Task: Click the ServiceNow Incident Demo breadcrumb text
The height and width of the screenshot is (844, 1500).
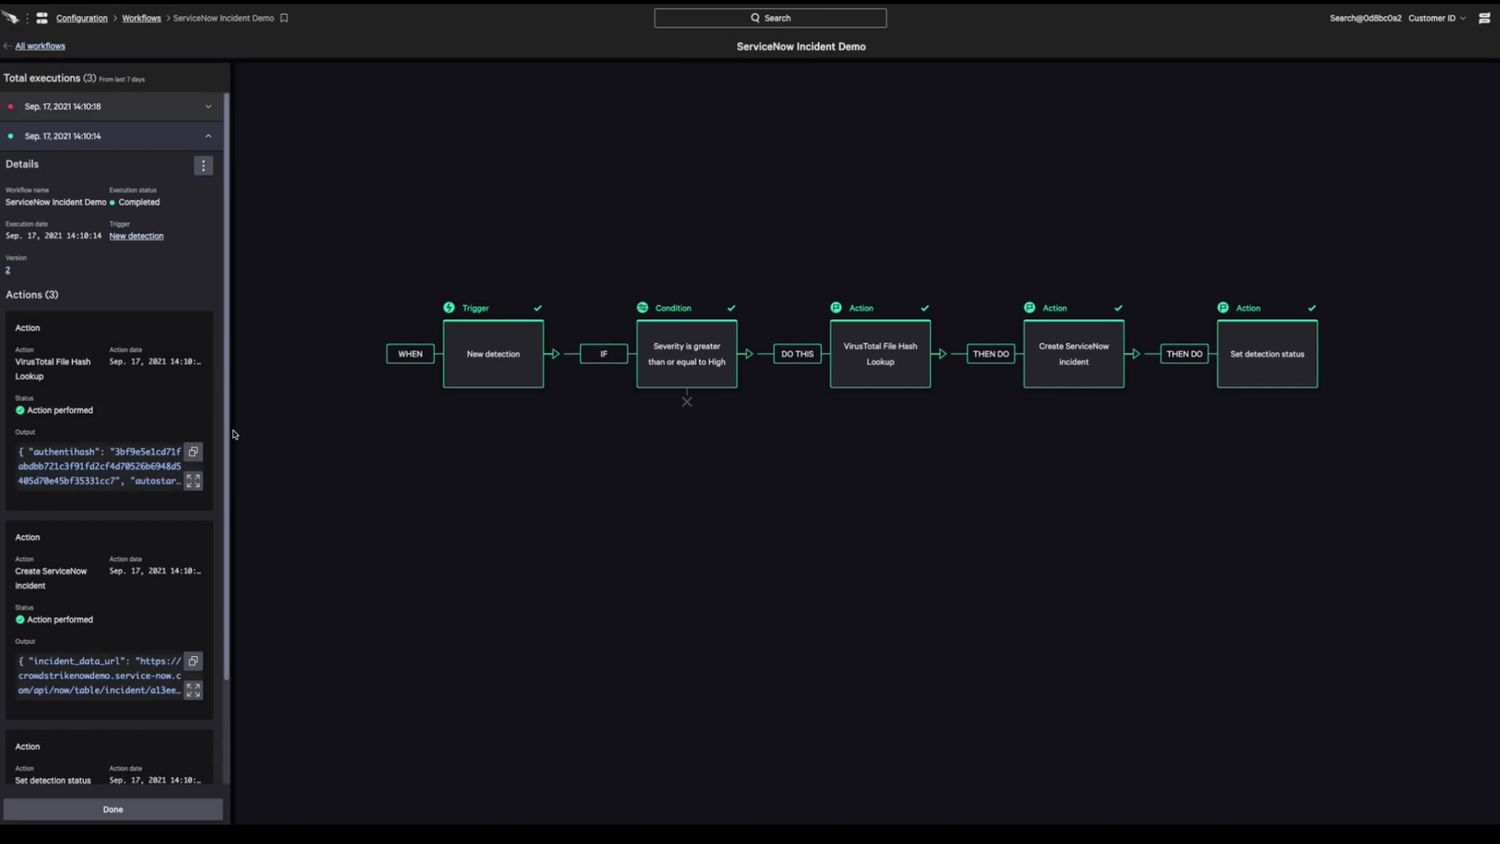Action: [x=223, y=18]
